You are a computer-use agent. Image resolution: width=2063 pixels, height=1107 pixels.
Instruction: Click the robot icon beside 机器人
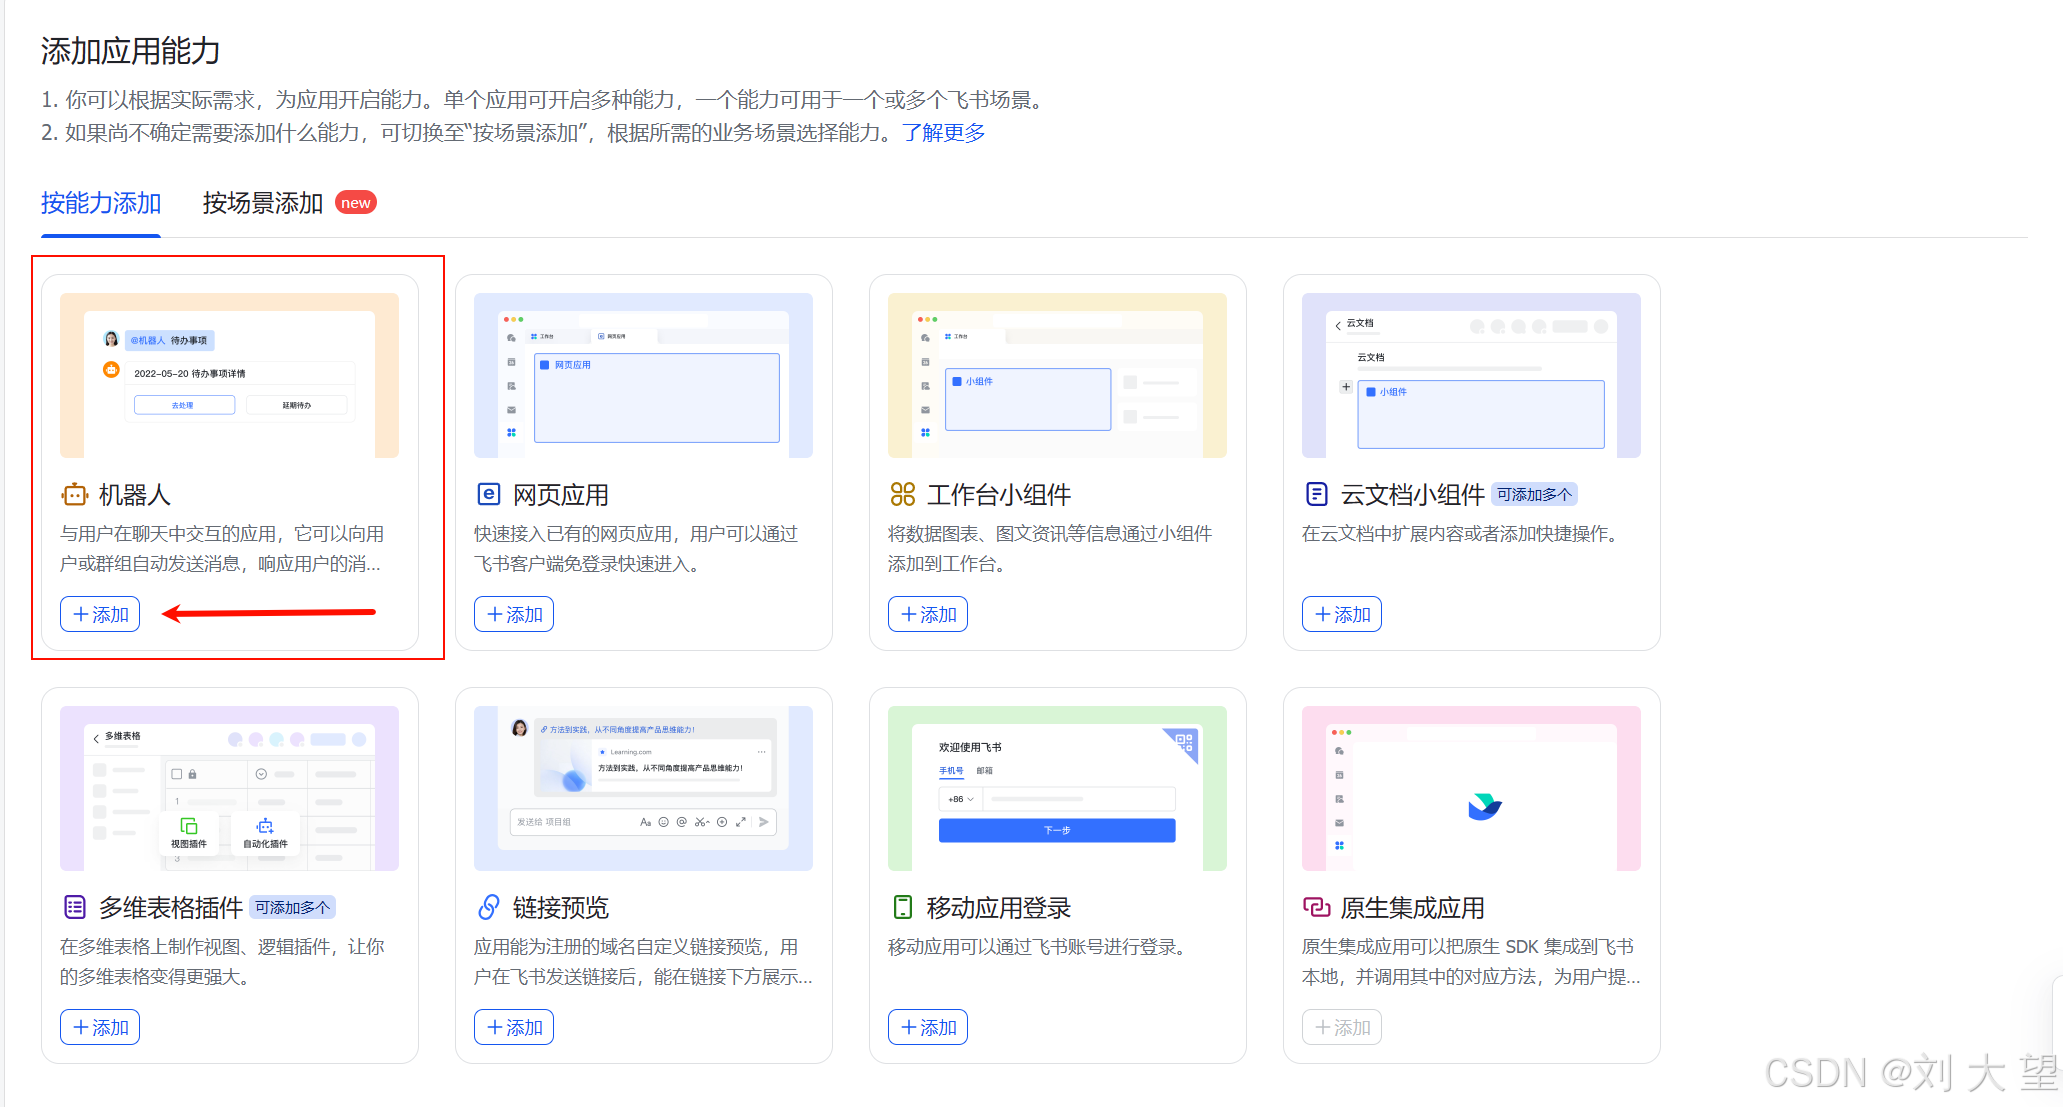(x=75, y=494)
